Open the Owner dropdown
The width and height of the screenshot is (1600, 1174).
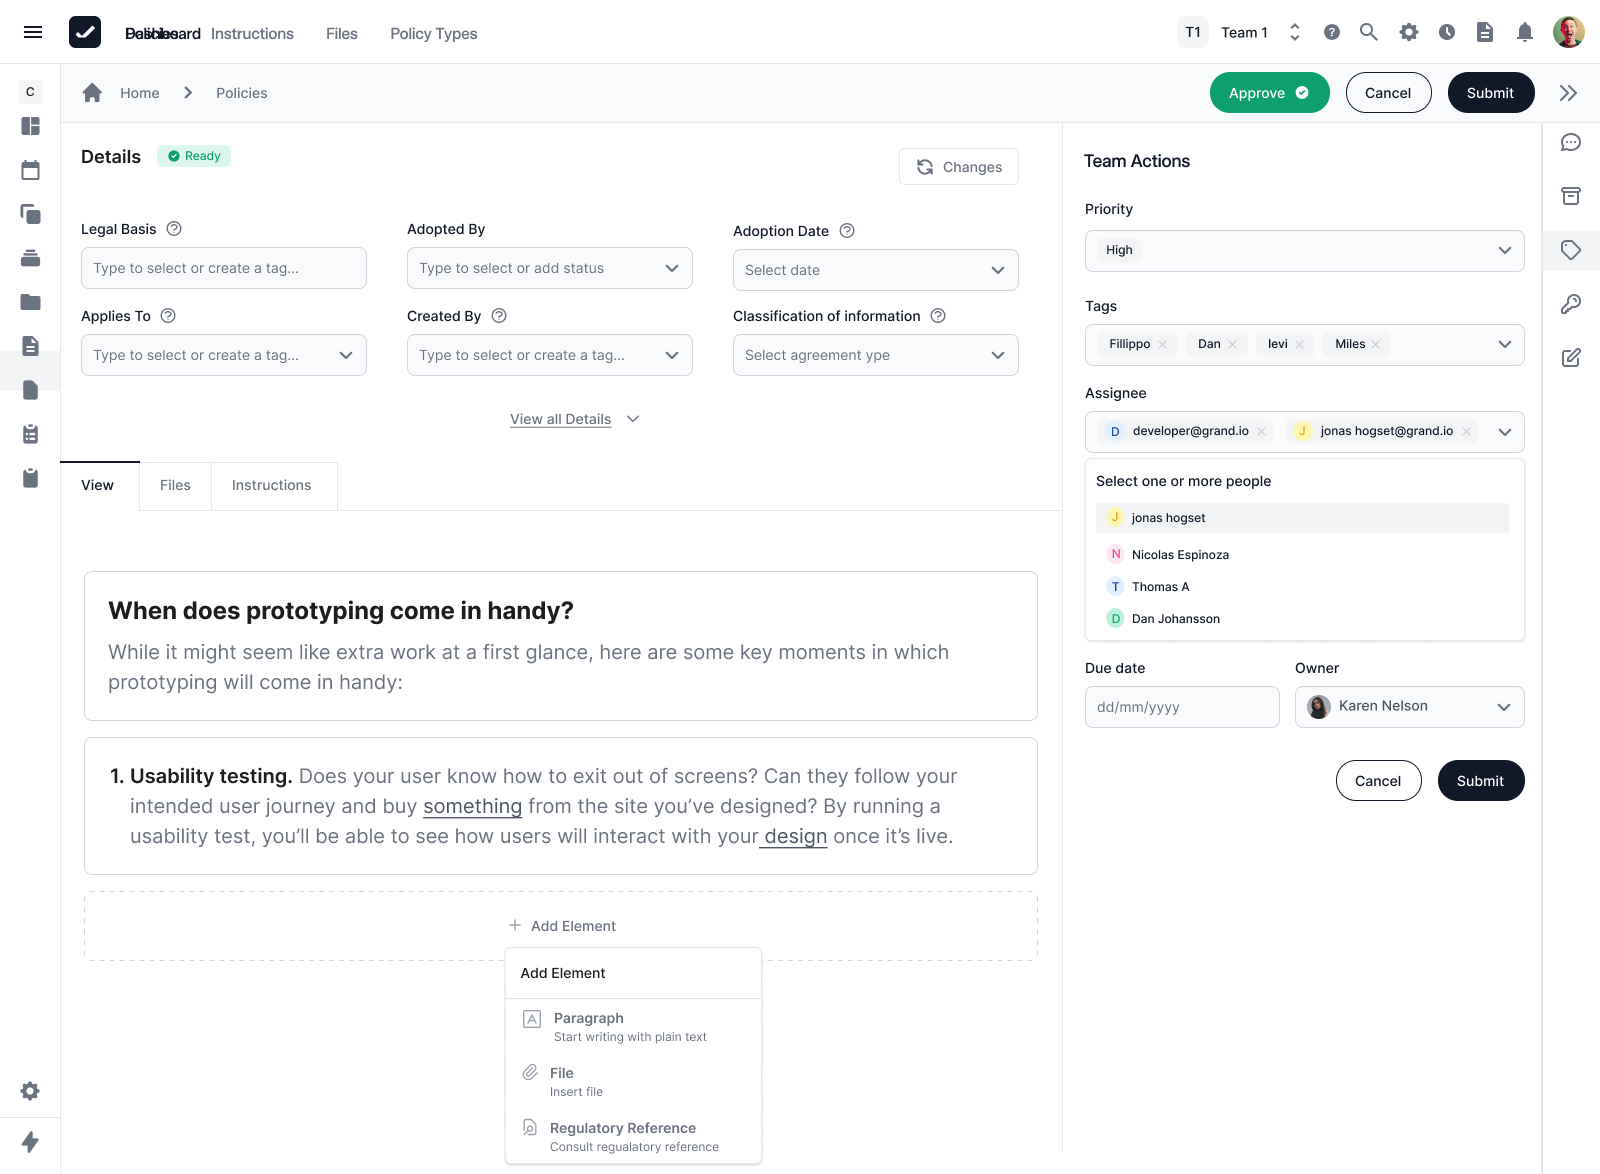point(1409,707)
